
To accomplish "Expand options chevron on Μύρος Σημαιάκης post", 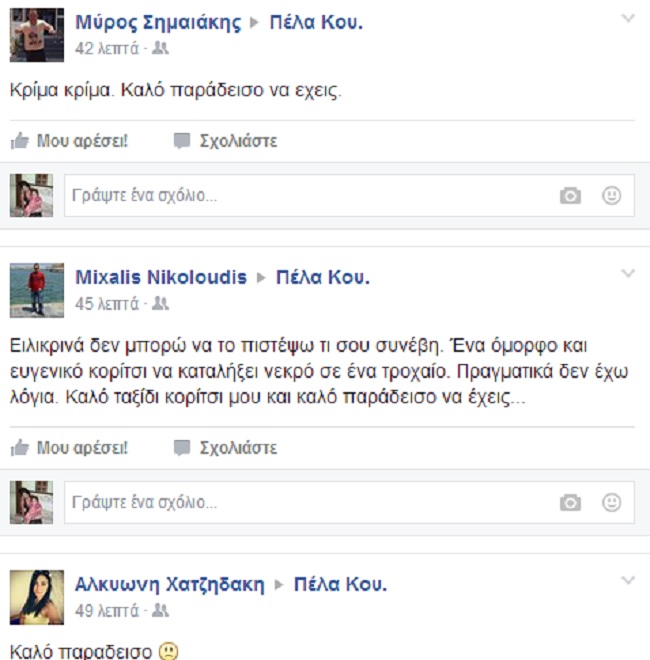I will pos(628,18).
